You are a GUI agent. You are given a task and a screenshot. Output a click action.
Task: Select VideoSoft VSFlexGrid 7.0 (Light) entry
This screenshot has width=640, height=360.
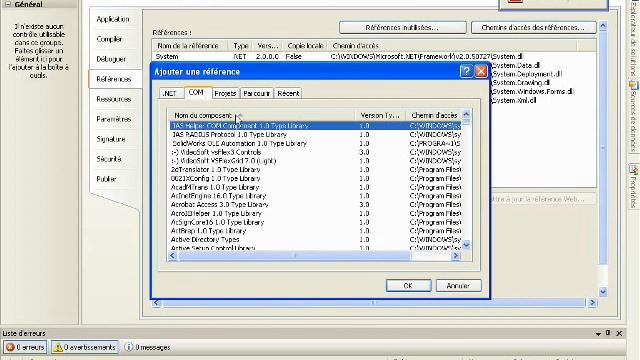coord(315,161)
